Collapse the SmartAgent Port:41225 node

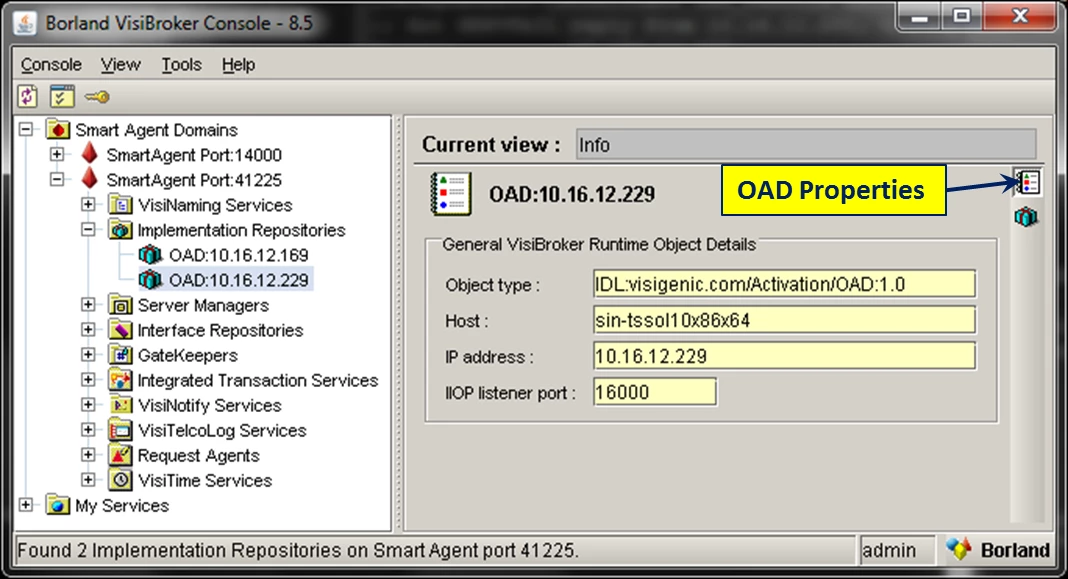[x=57, y=179]
